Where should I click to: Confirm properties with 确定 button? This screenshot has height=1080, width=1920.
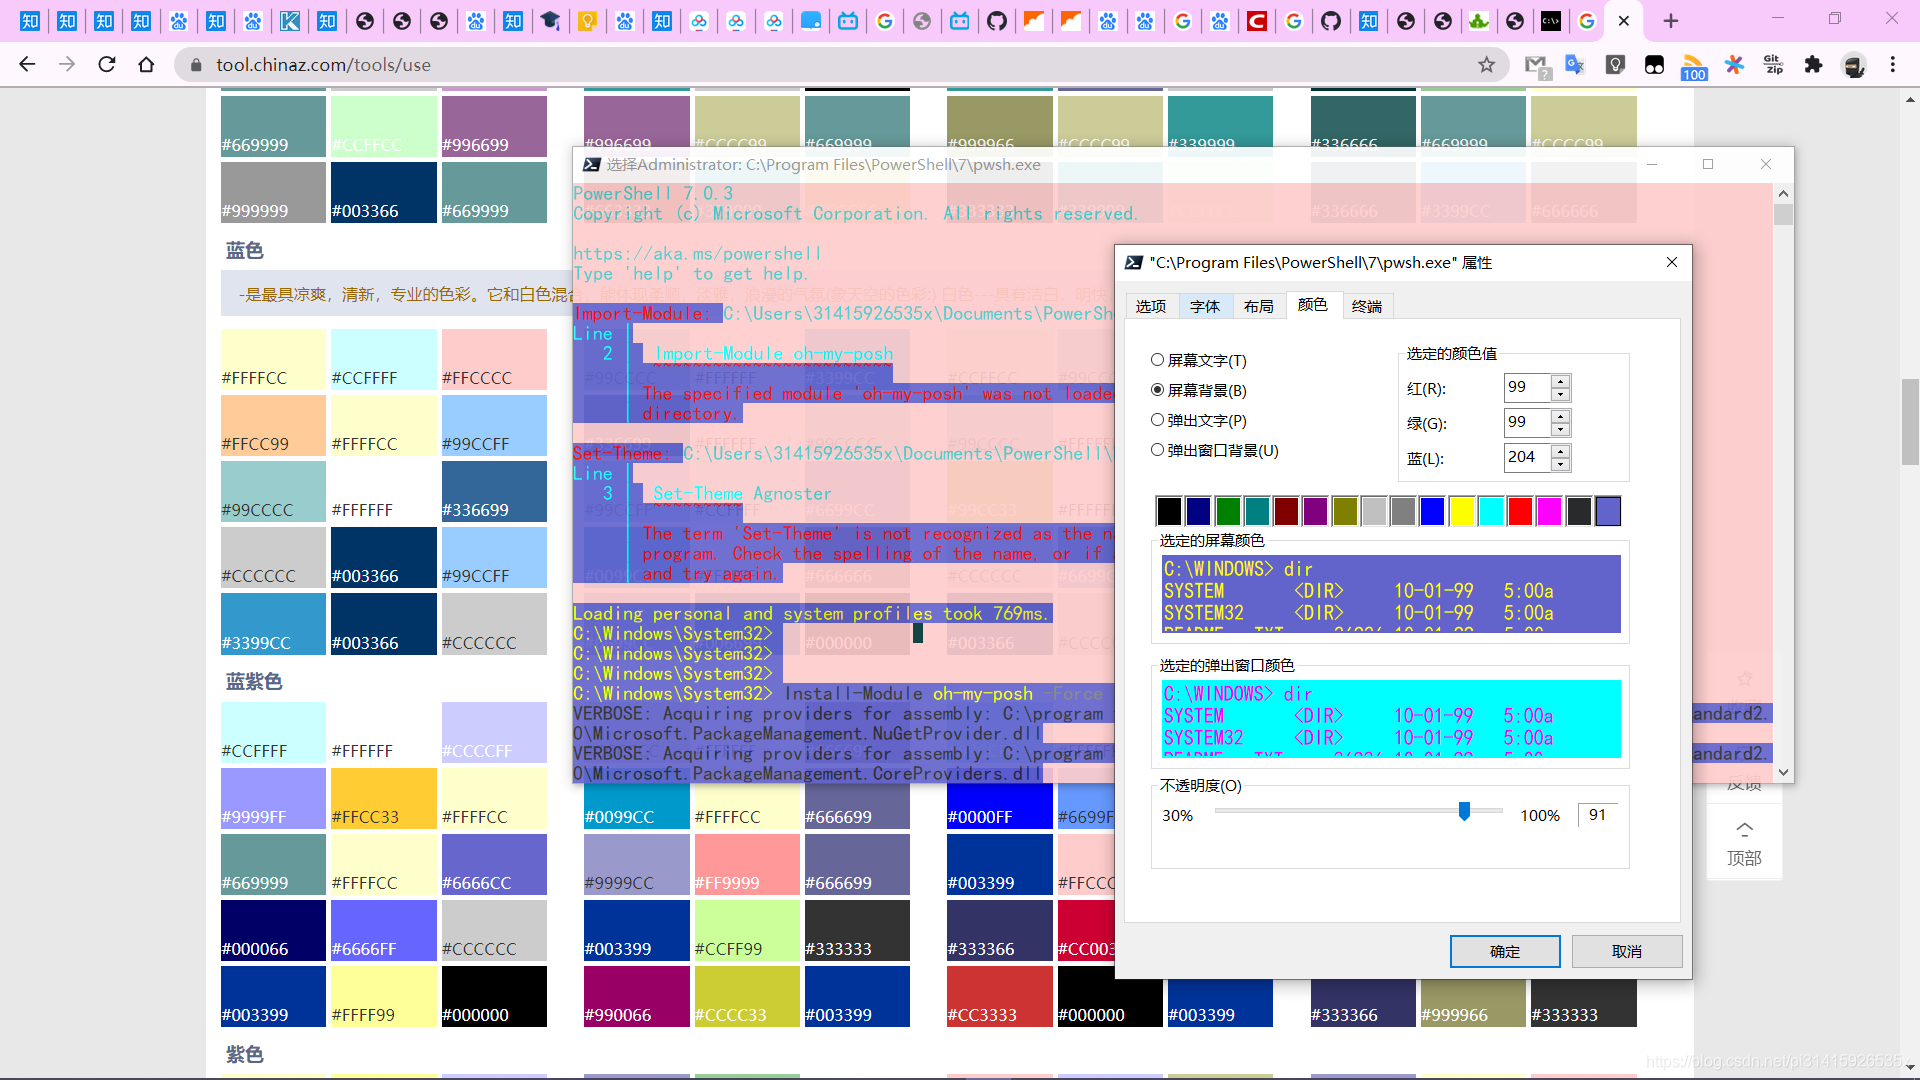(x=1504, y=951)
